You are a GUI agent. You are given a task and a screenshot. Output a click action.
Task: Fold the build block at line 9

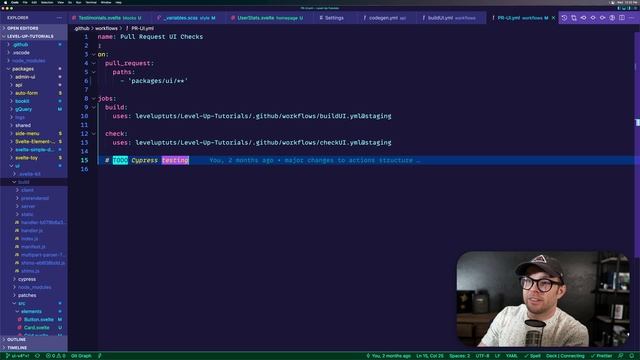(x=93, y=107)
